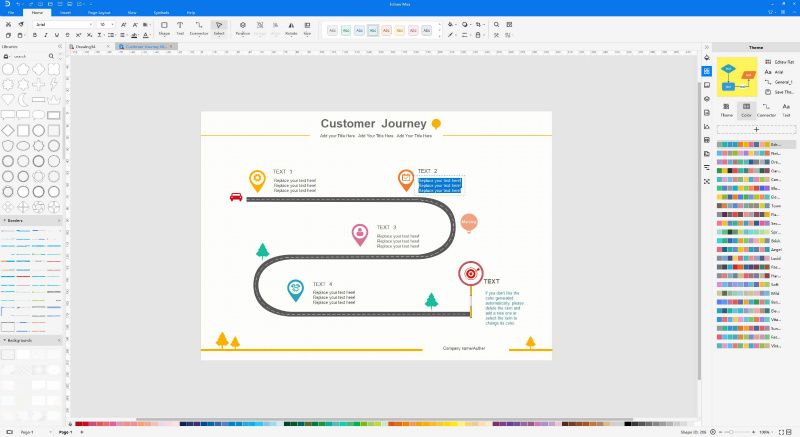Viewport: 800px width, 437px height.
Task: Open the Rotate options
Action: pos(291,28)
